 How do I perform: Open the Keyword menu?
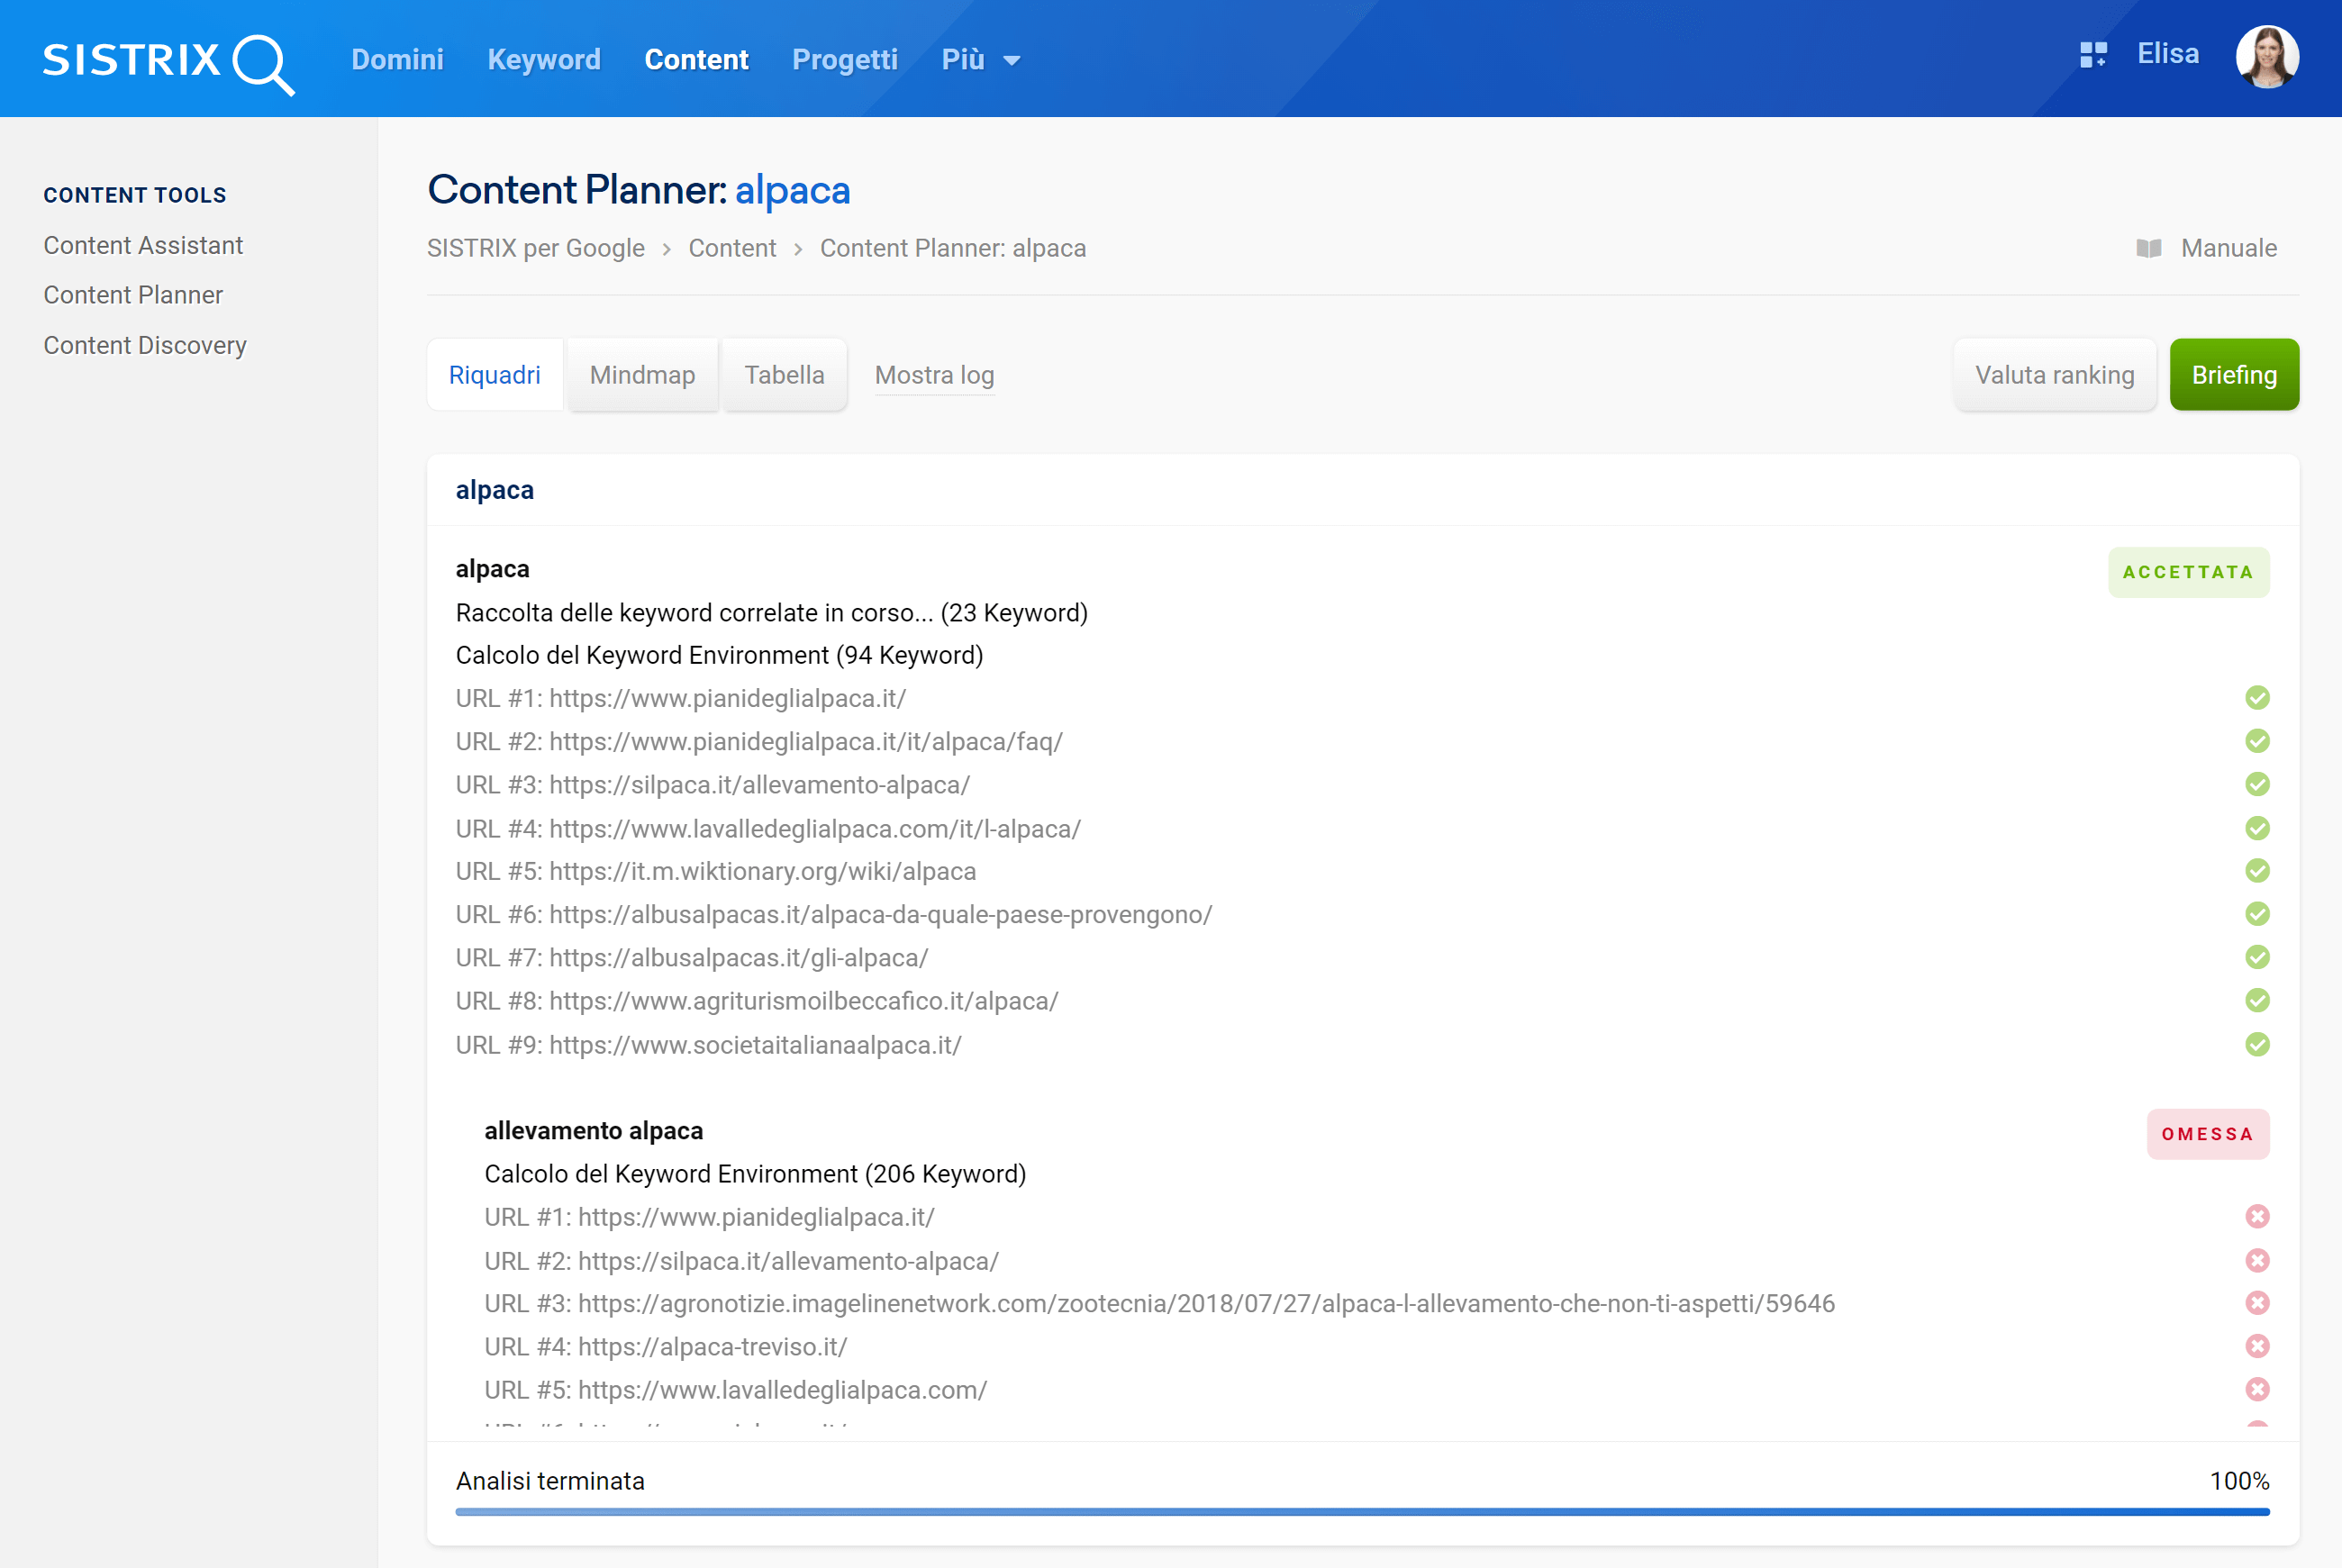tap(544, 60)
